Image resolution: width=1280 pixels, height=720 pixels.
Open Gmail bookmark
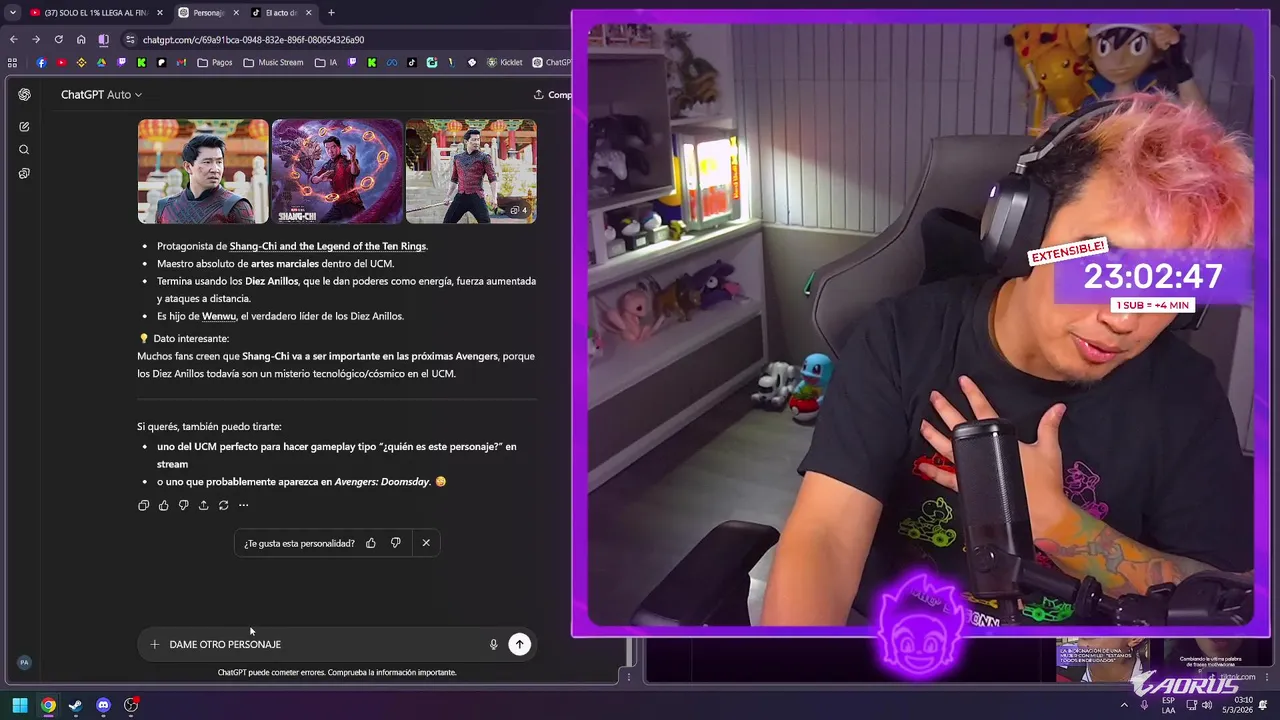pyautogui.click(x=181, y=62)
